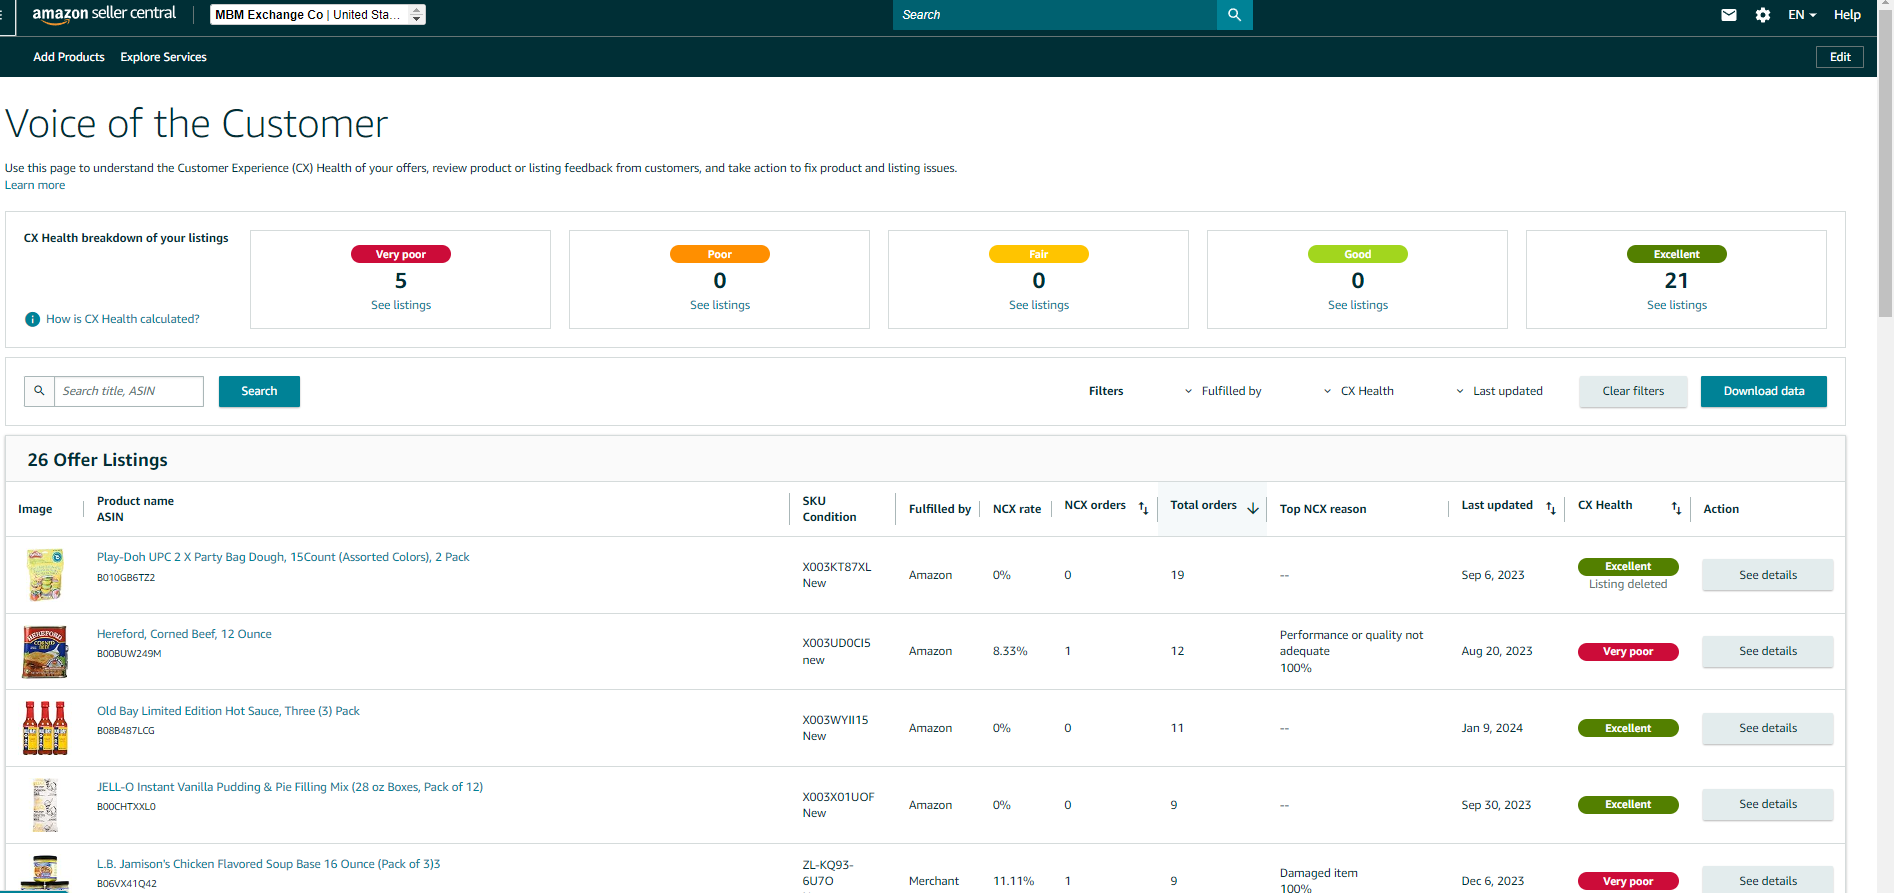The image size is (1894, 893).
Task: Open the Hereford Corned Beef thumbnail
Action: 45,652
